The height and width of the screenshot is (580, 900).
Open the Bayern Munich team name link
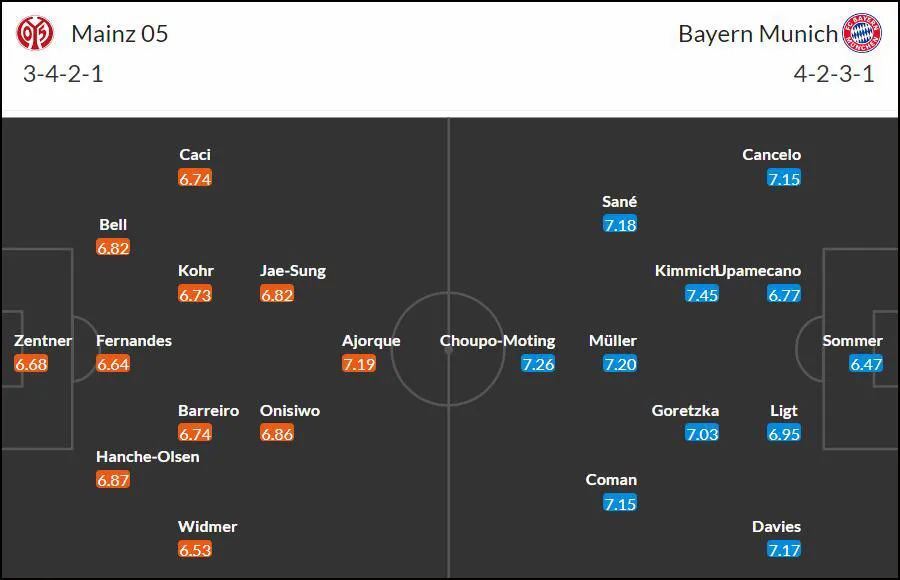coord(758,34)
